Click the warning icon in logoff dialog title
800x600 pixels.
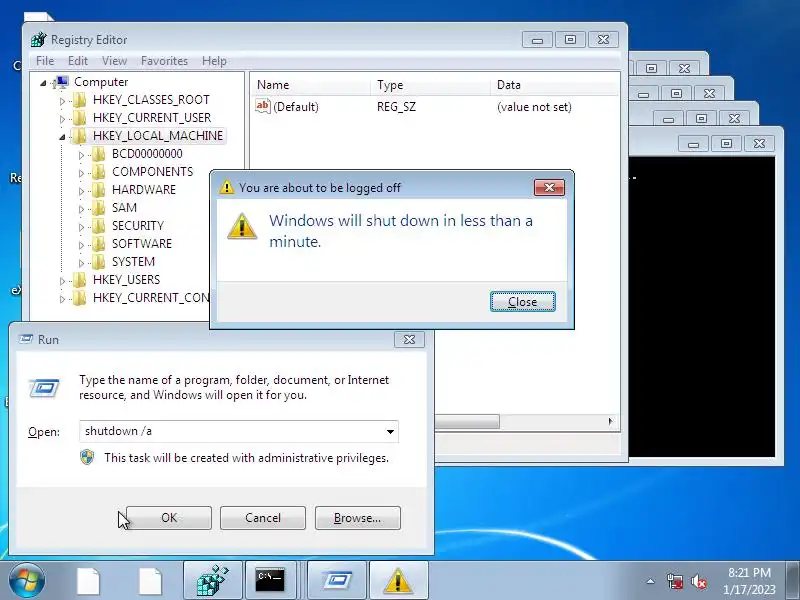pos(227,187)
